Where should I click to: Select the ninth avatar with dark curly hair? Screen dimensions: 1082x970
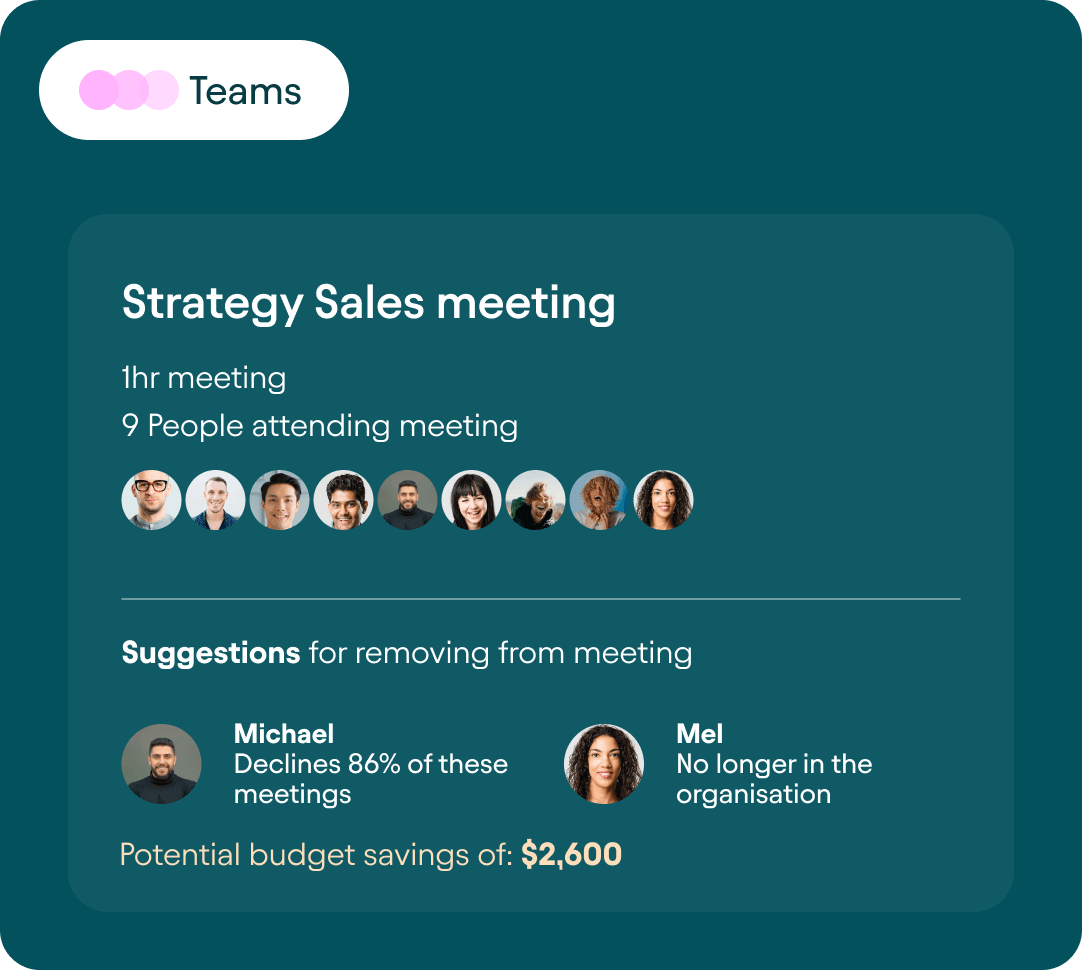click(663, 500)
